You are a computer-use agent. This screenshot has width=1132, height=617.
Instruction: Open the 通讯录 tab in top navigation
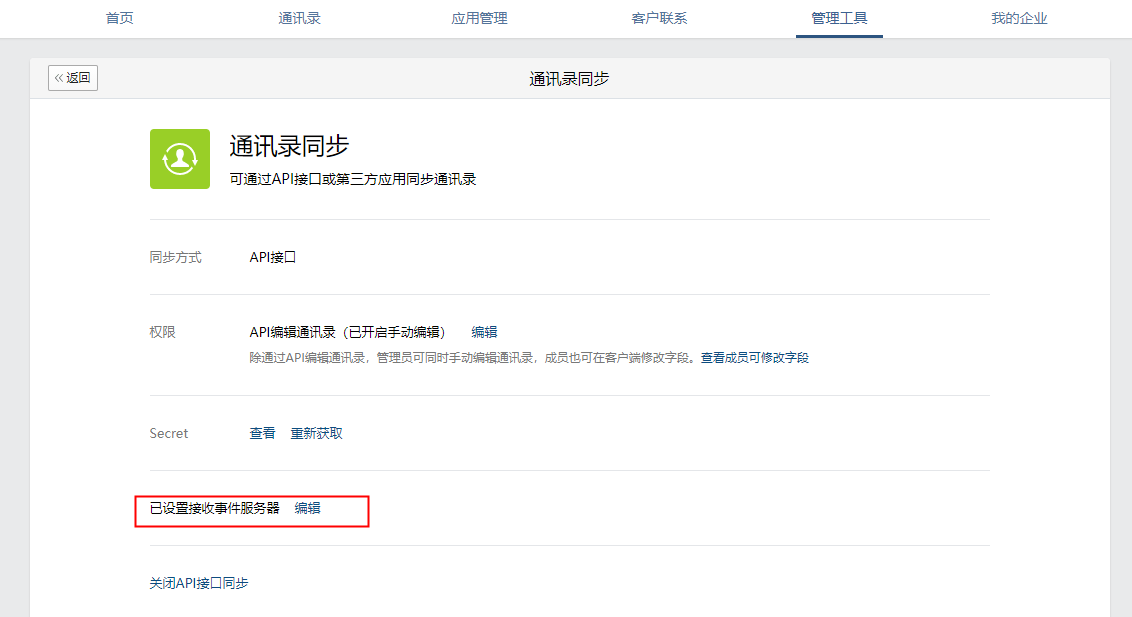tap(299, 18)
